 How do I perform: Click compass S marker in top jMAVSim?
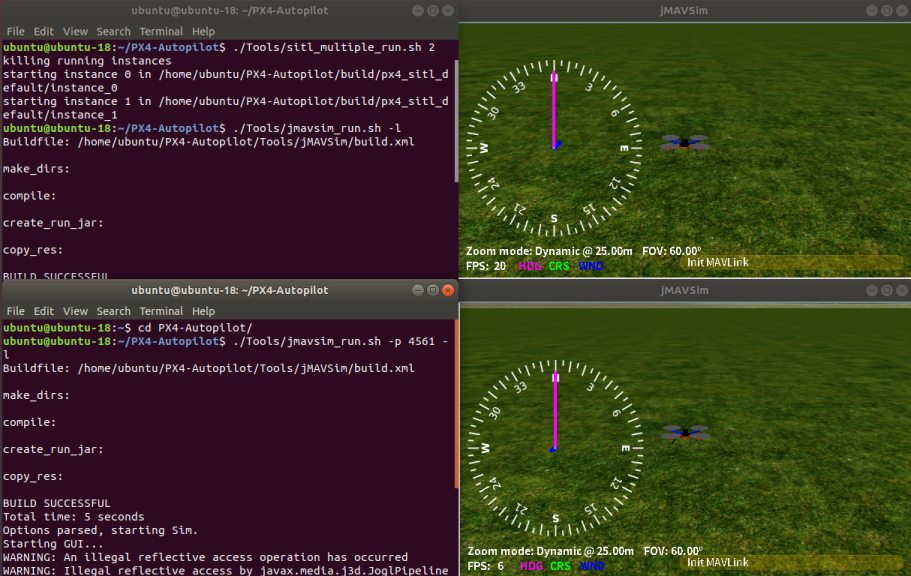coord(554,219)
